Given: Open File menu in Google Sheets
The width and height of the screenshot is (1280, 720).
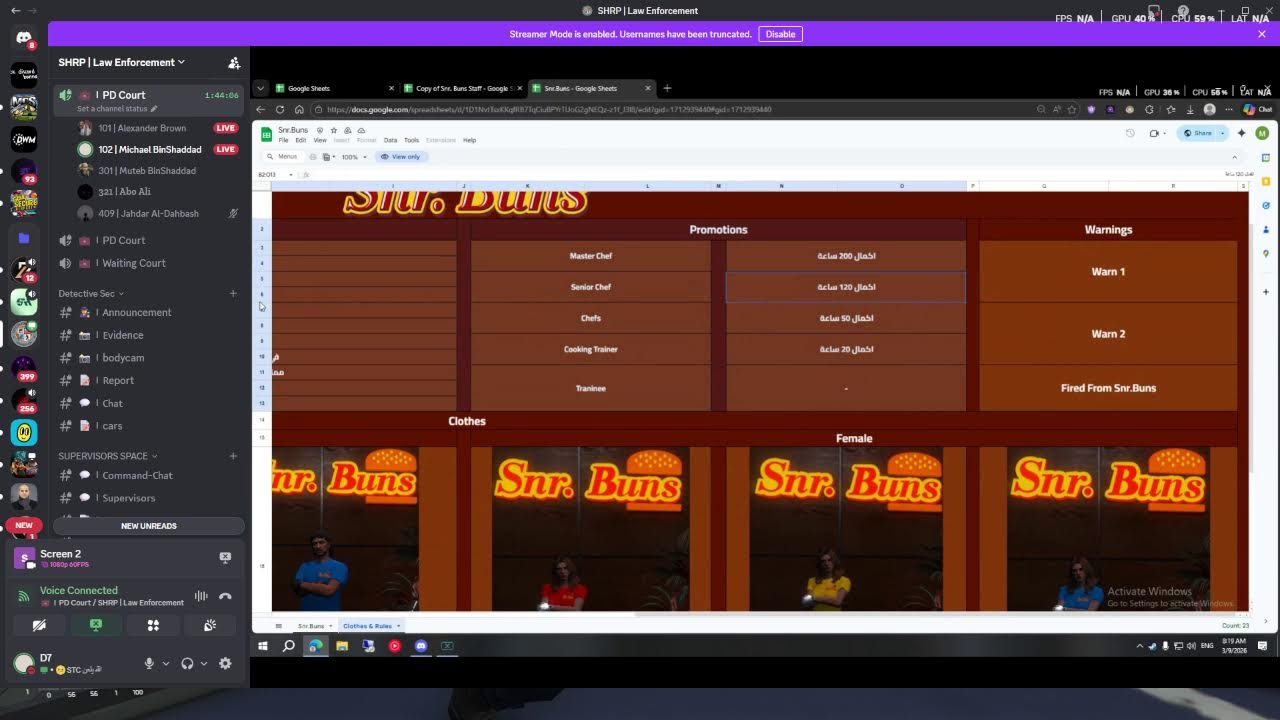Looking at the screenshot, I should point(283,140).
